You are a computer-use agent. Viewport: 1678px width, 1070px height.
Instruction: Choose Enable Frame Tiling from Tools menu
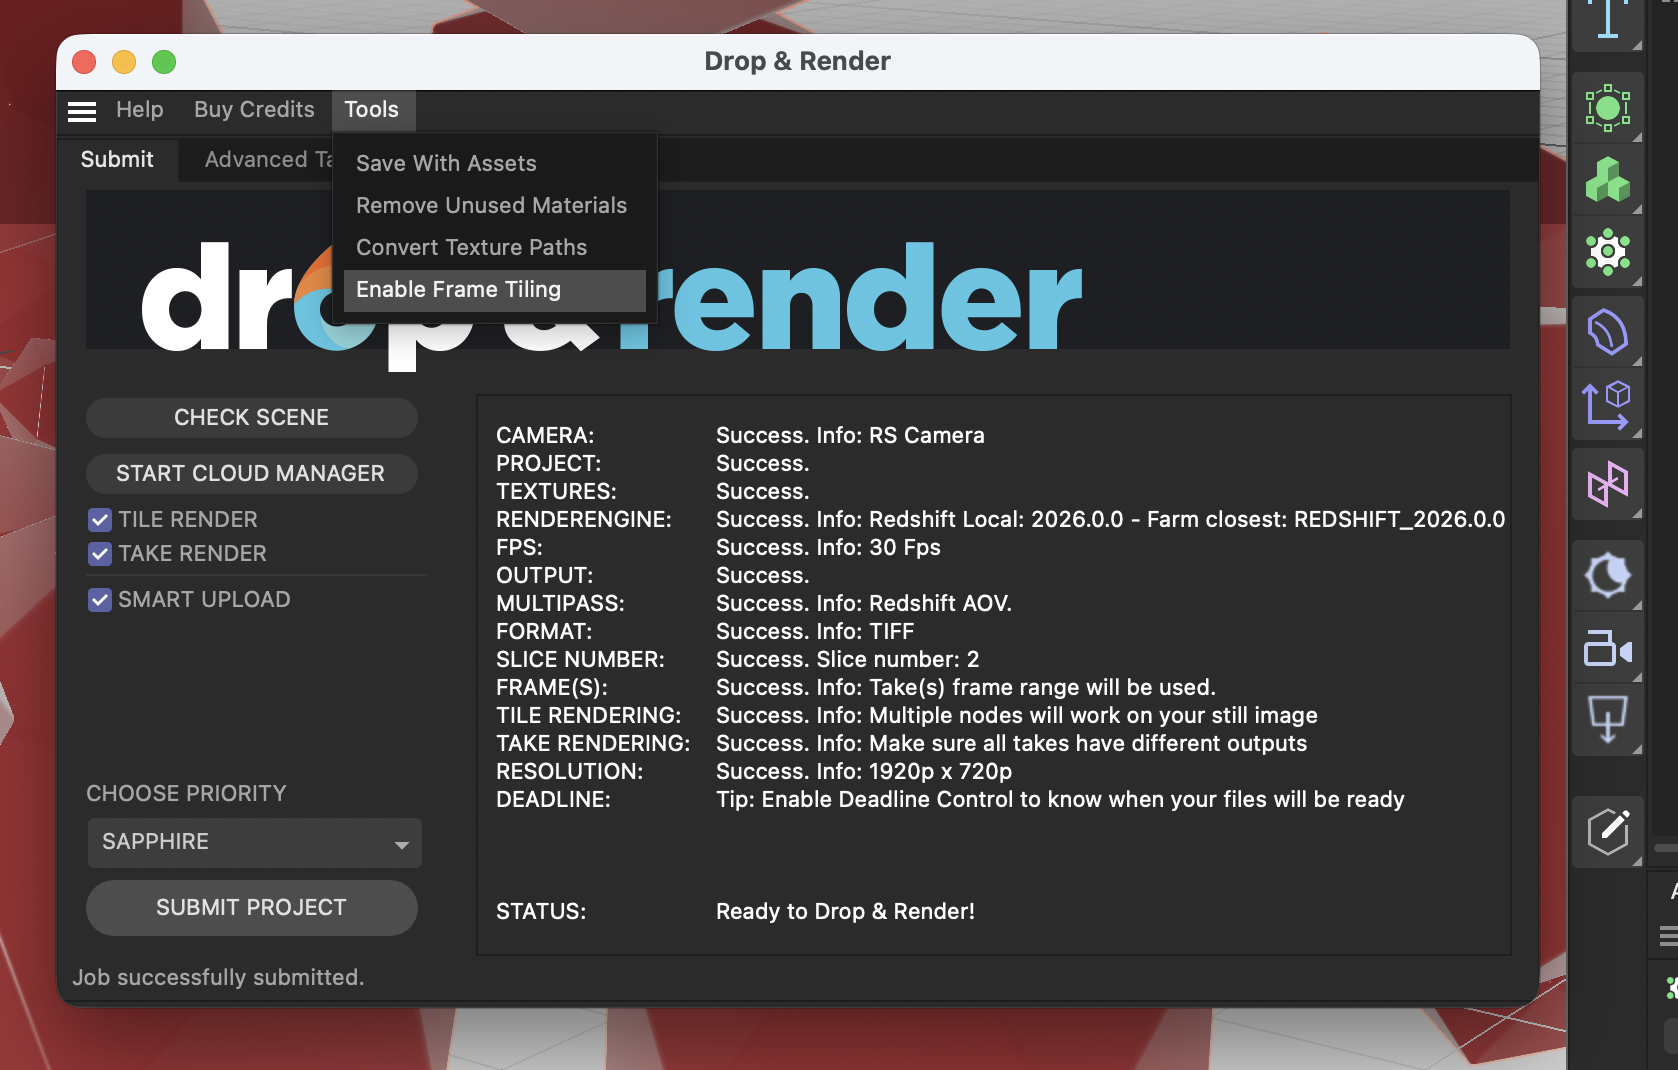tap(459, 289)
